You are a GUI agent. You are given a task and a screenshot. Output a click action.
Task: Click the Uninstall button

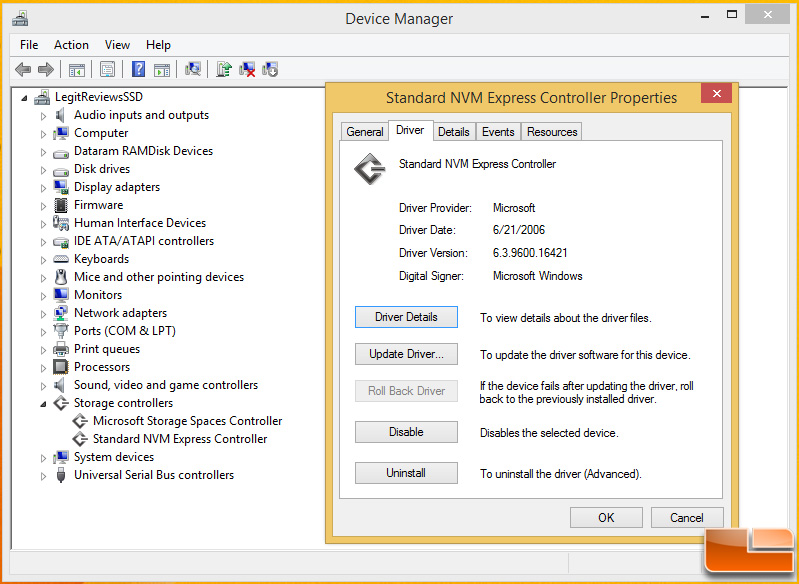406,473
